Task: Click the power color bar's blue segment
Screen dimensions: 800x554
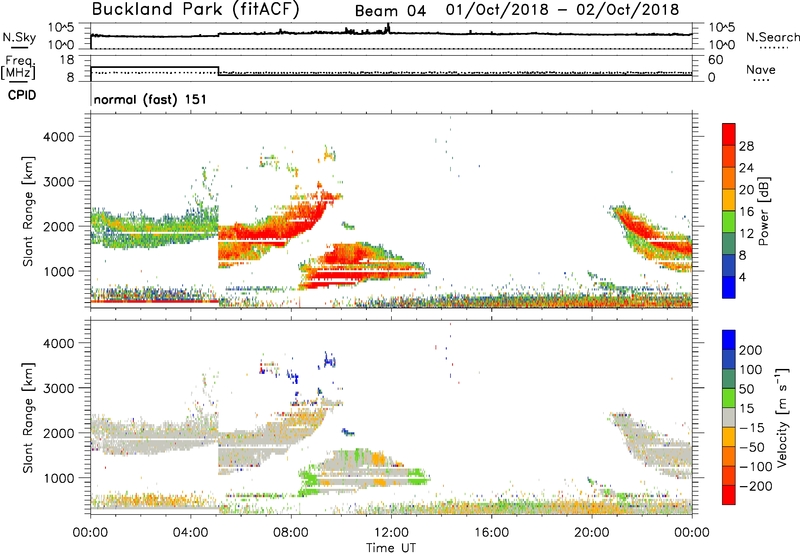Action: [x=729, y=287]
